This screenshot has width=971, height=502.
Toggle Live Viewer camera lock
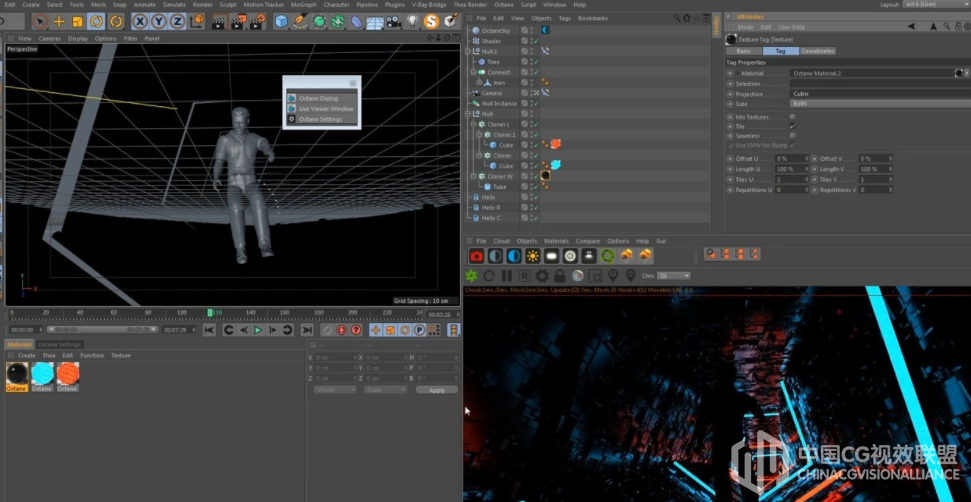(x=559, y=275)
